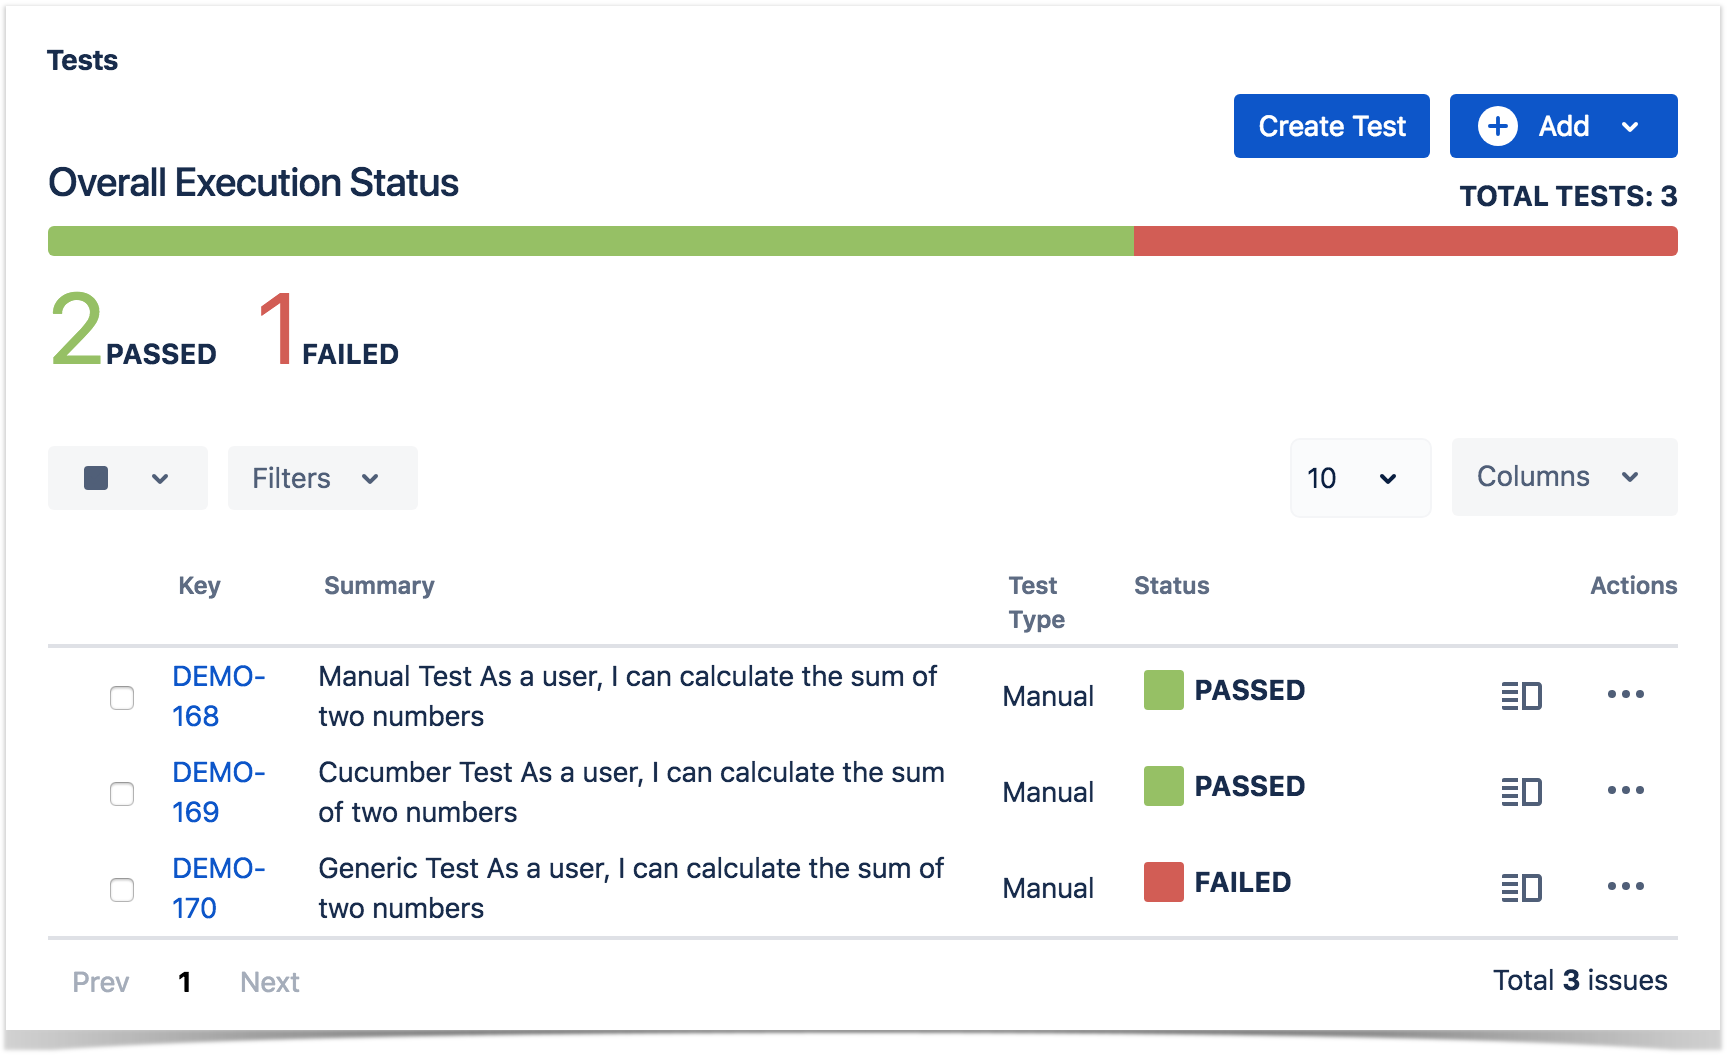Click 'Cucumber Test As a user' summary
Image resolution: width=1734 pixels, height=1059 pixels.
[631, 792]
